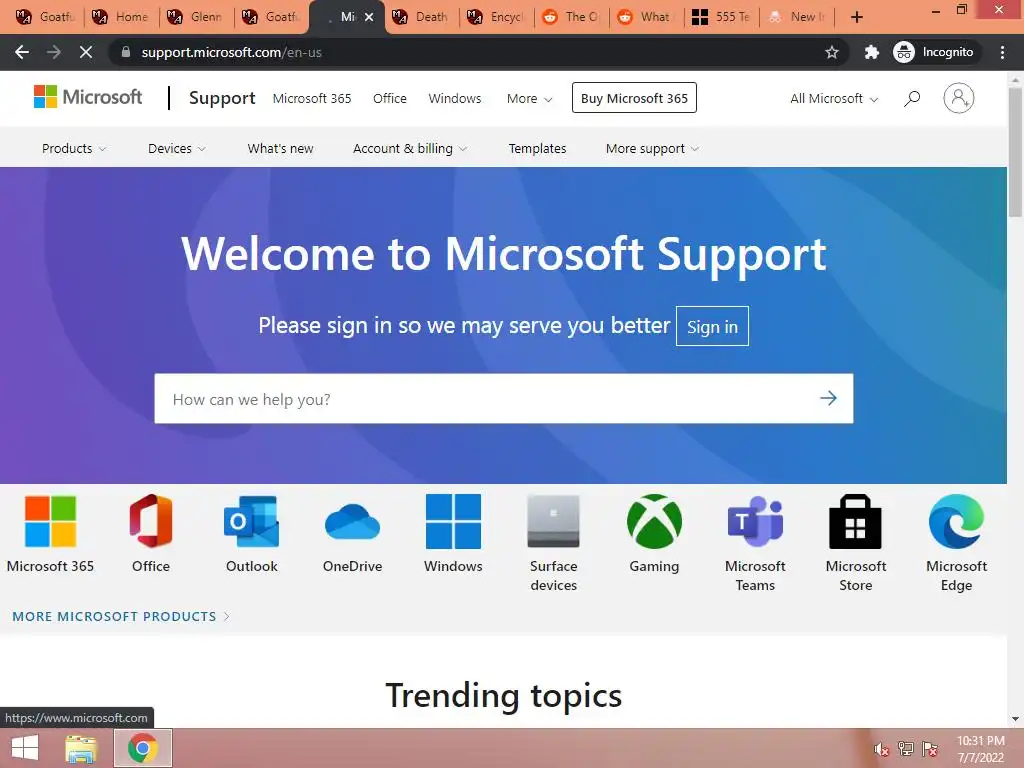
Task: Focus the How can we help search box
Action: pyautogui.click(x=504, y=398)
